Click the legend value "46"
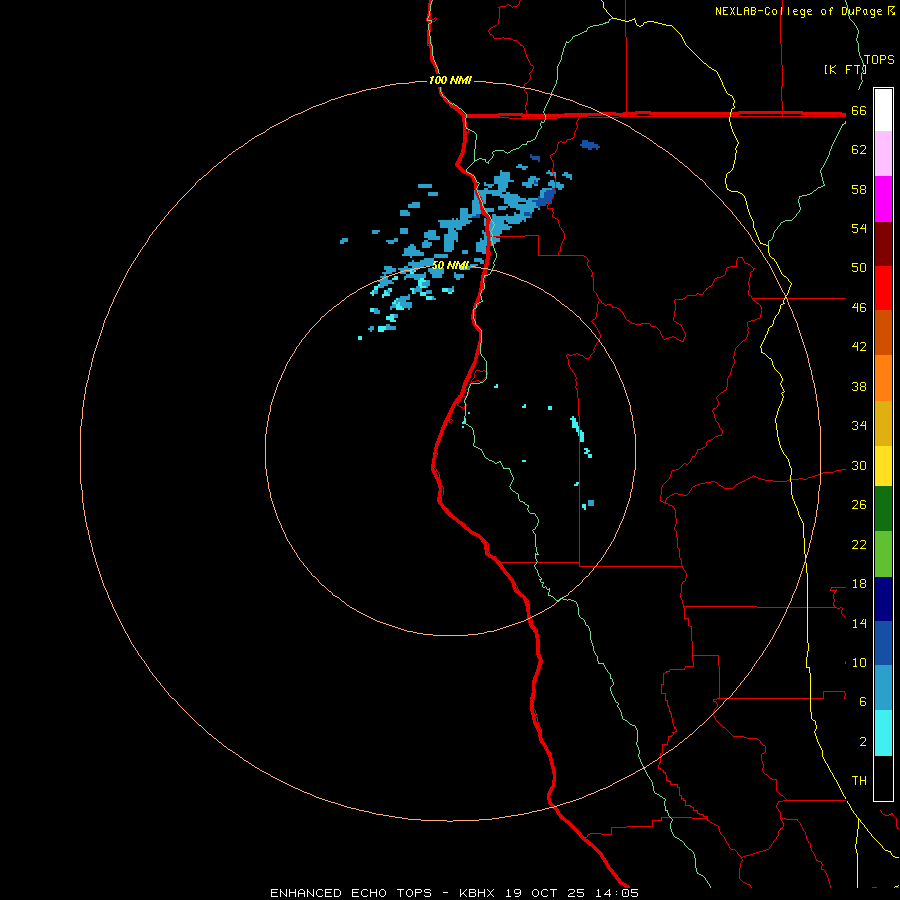The image size is (900, 900). 859,307
